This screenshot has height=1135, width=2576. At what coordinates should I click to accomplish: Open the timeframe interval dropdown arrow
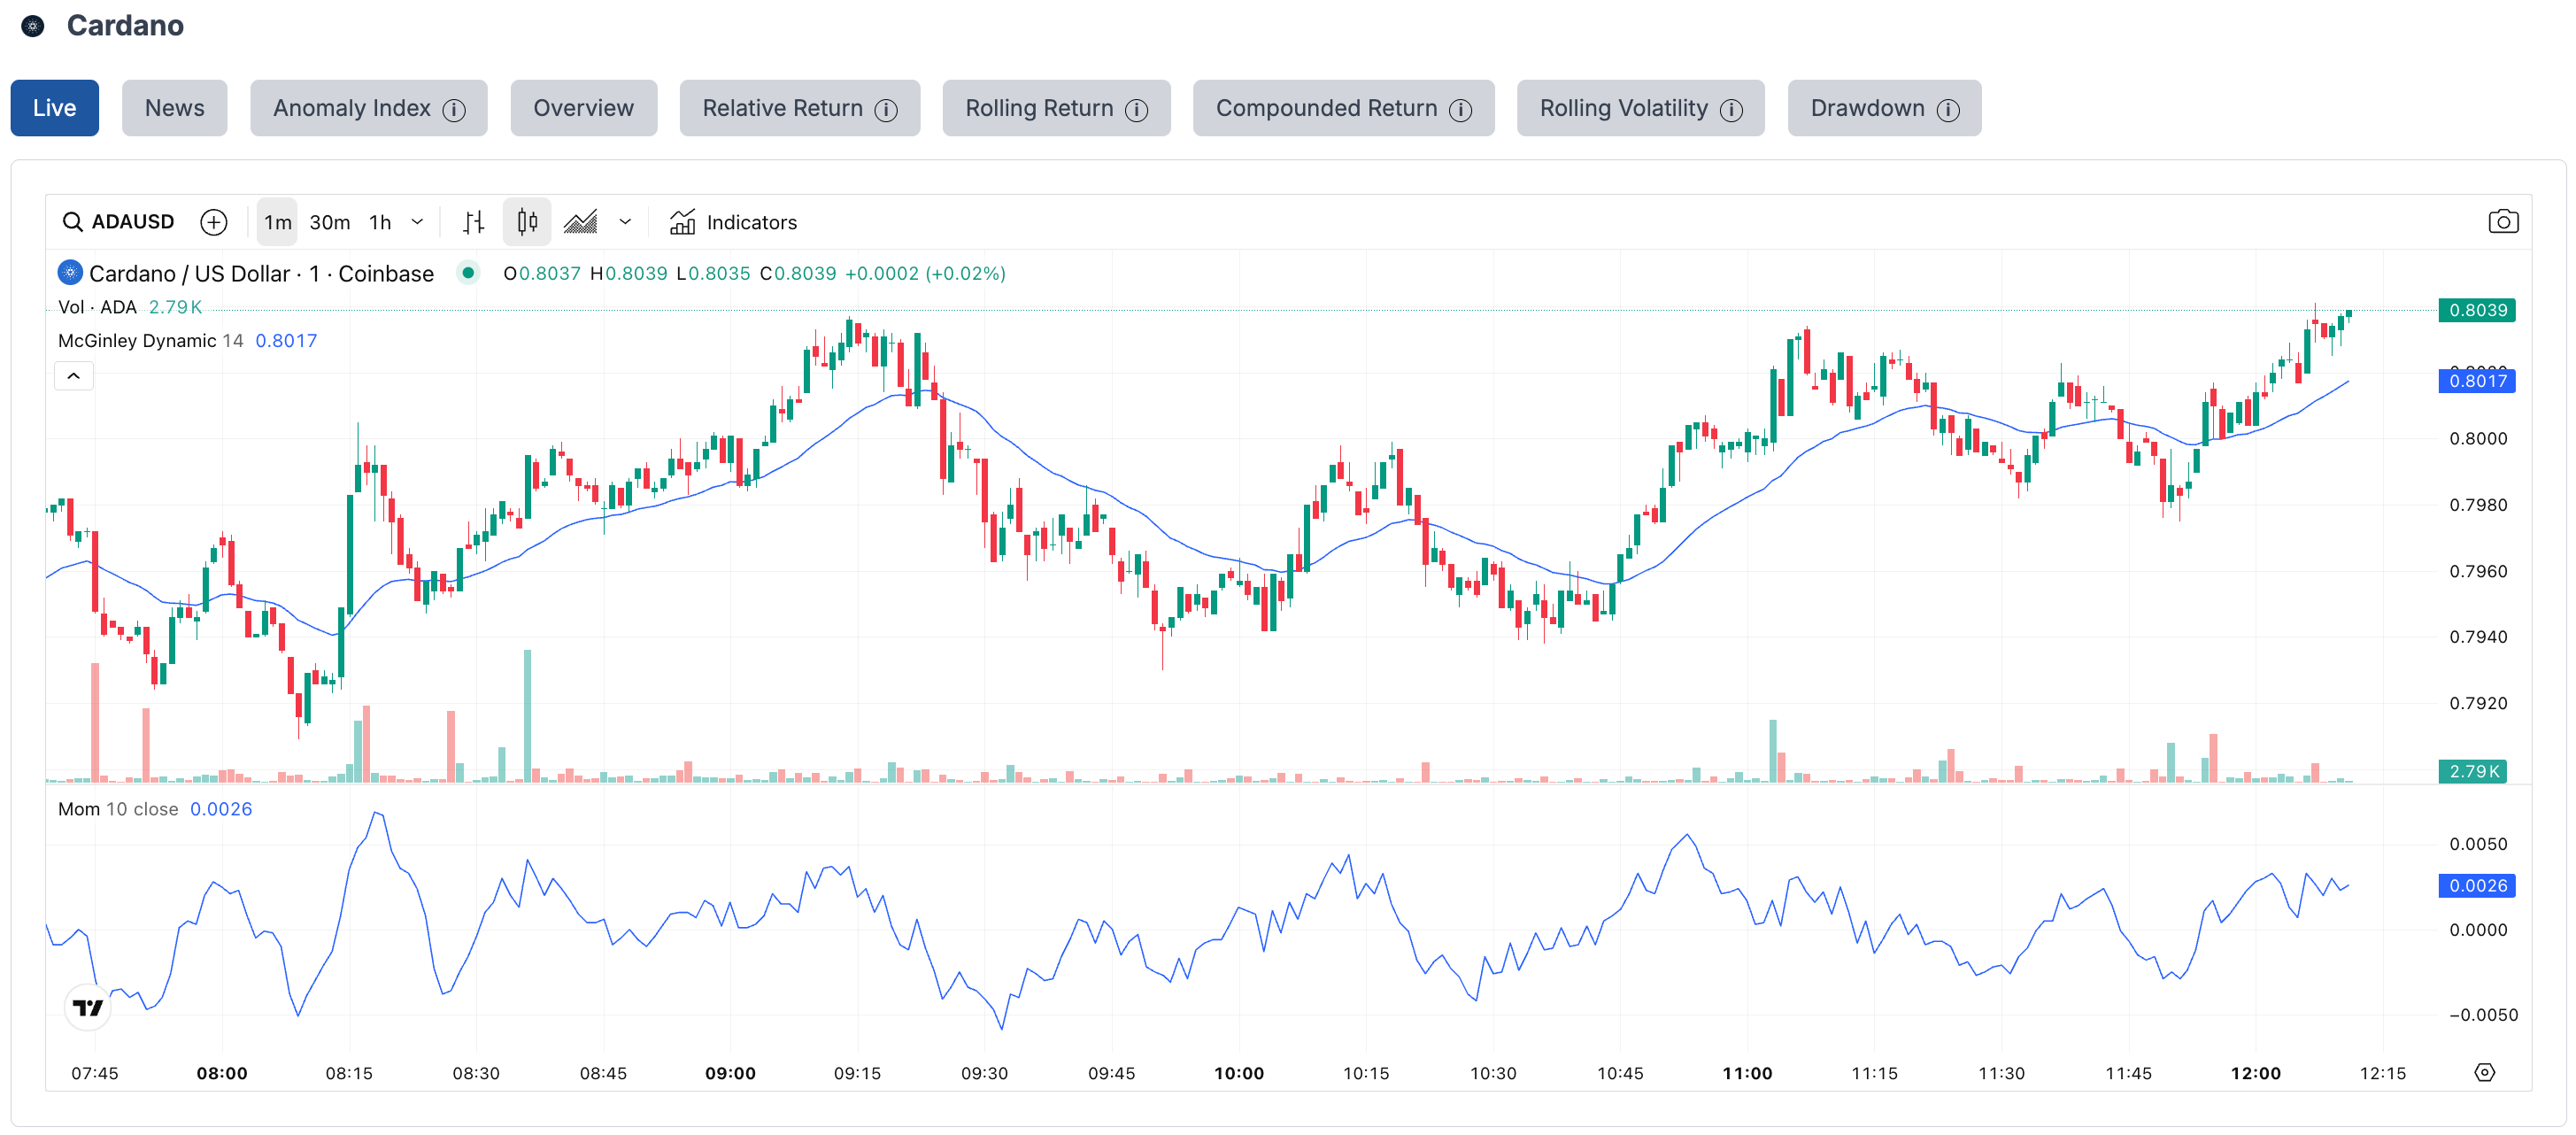418,222
